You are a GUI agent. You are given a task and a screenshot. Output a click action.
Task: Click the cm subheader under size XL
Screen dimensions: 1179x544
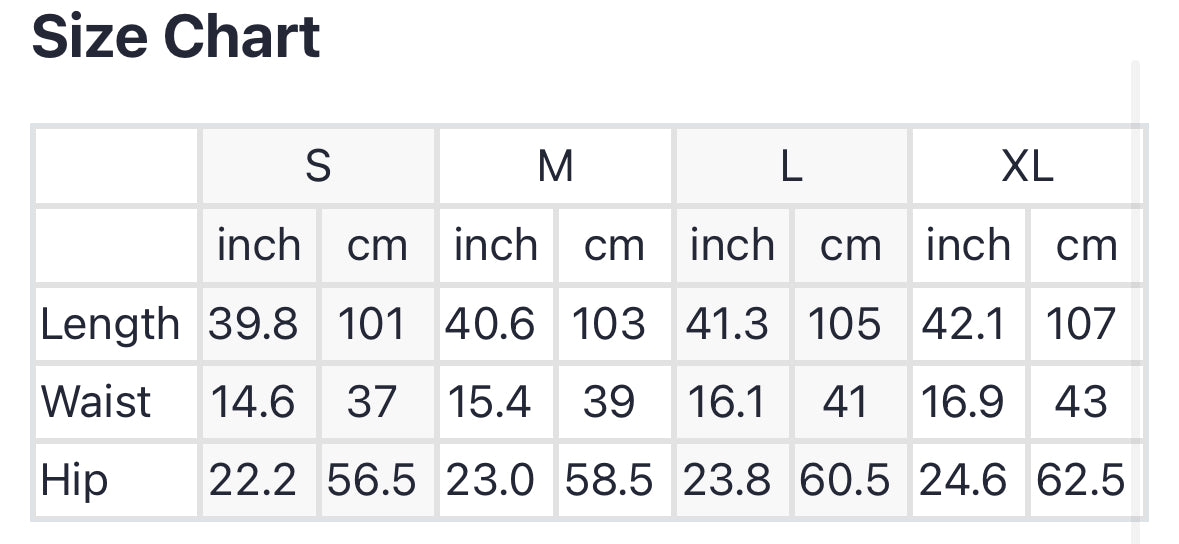(1086, 245)
